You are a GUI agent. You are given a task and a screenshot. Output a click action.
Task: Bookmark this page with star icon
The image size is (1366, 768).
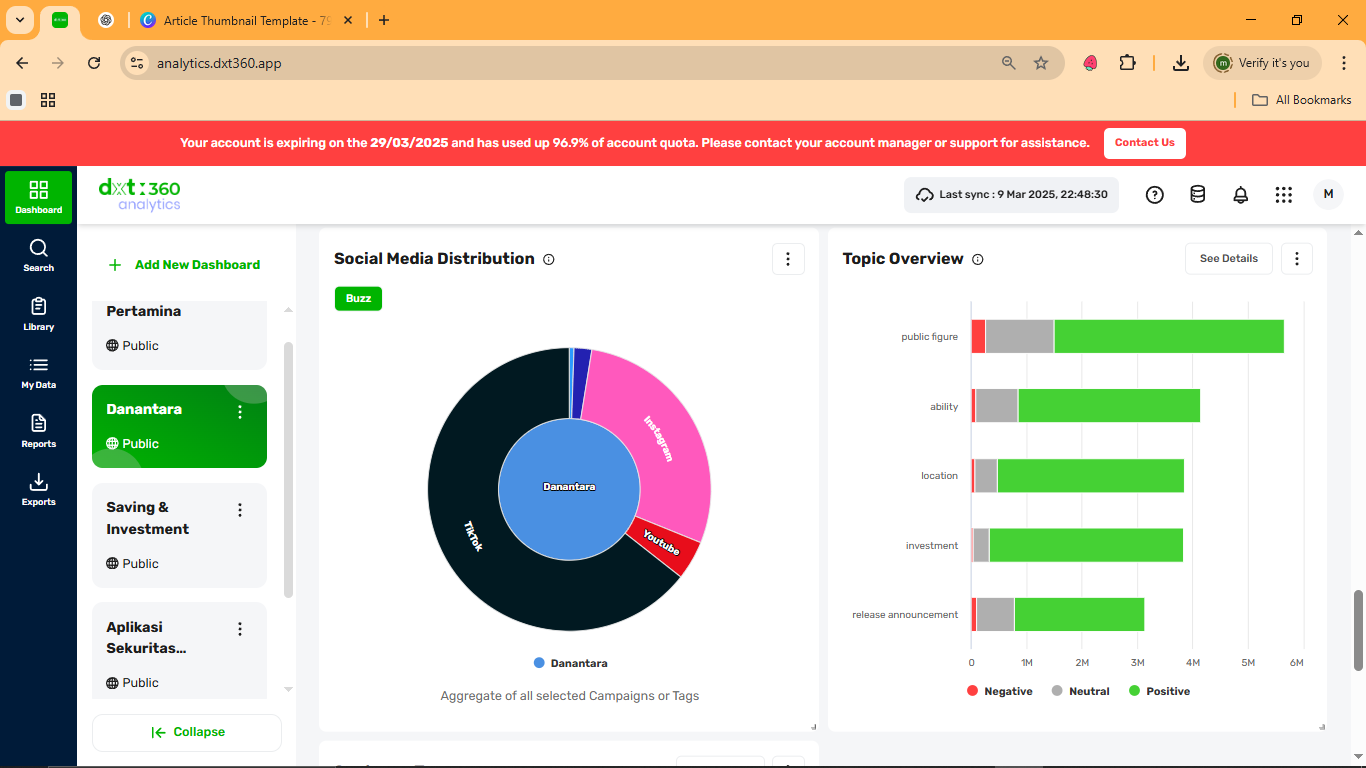click(x=1041, y=63)
